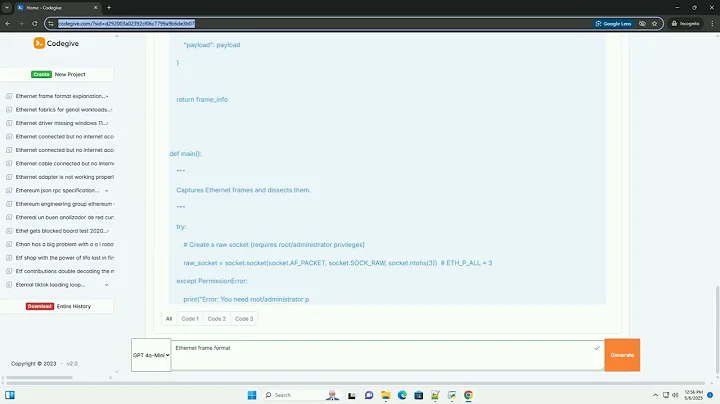The height and width of the screenshot is (404, 720).
Task: Open File Explorer from the taskbar
Action: (386, 395)
